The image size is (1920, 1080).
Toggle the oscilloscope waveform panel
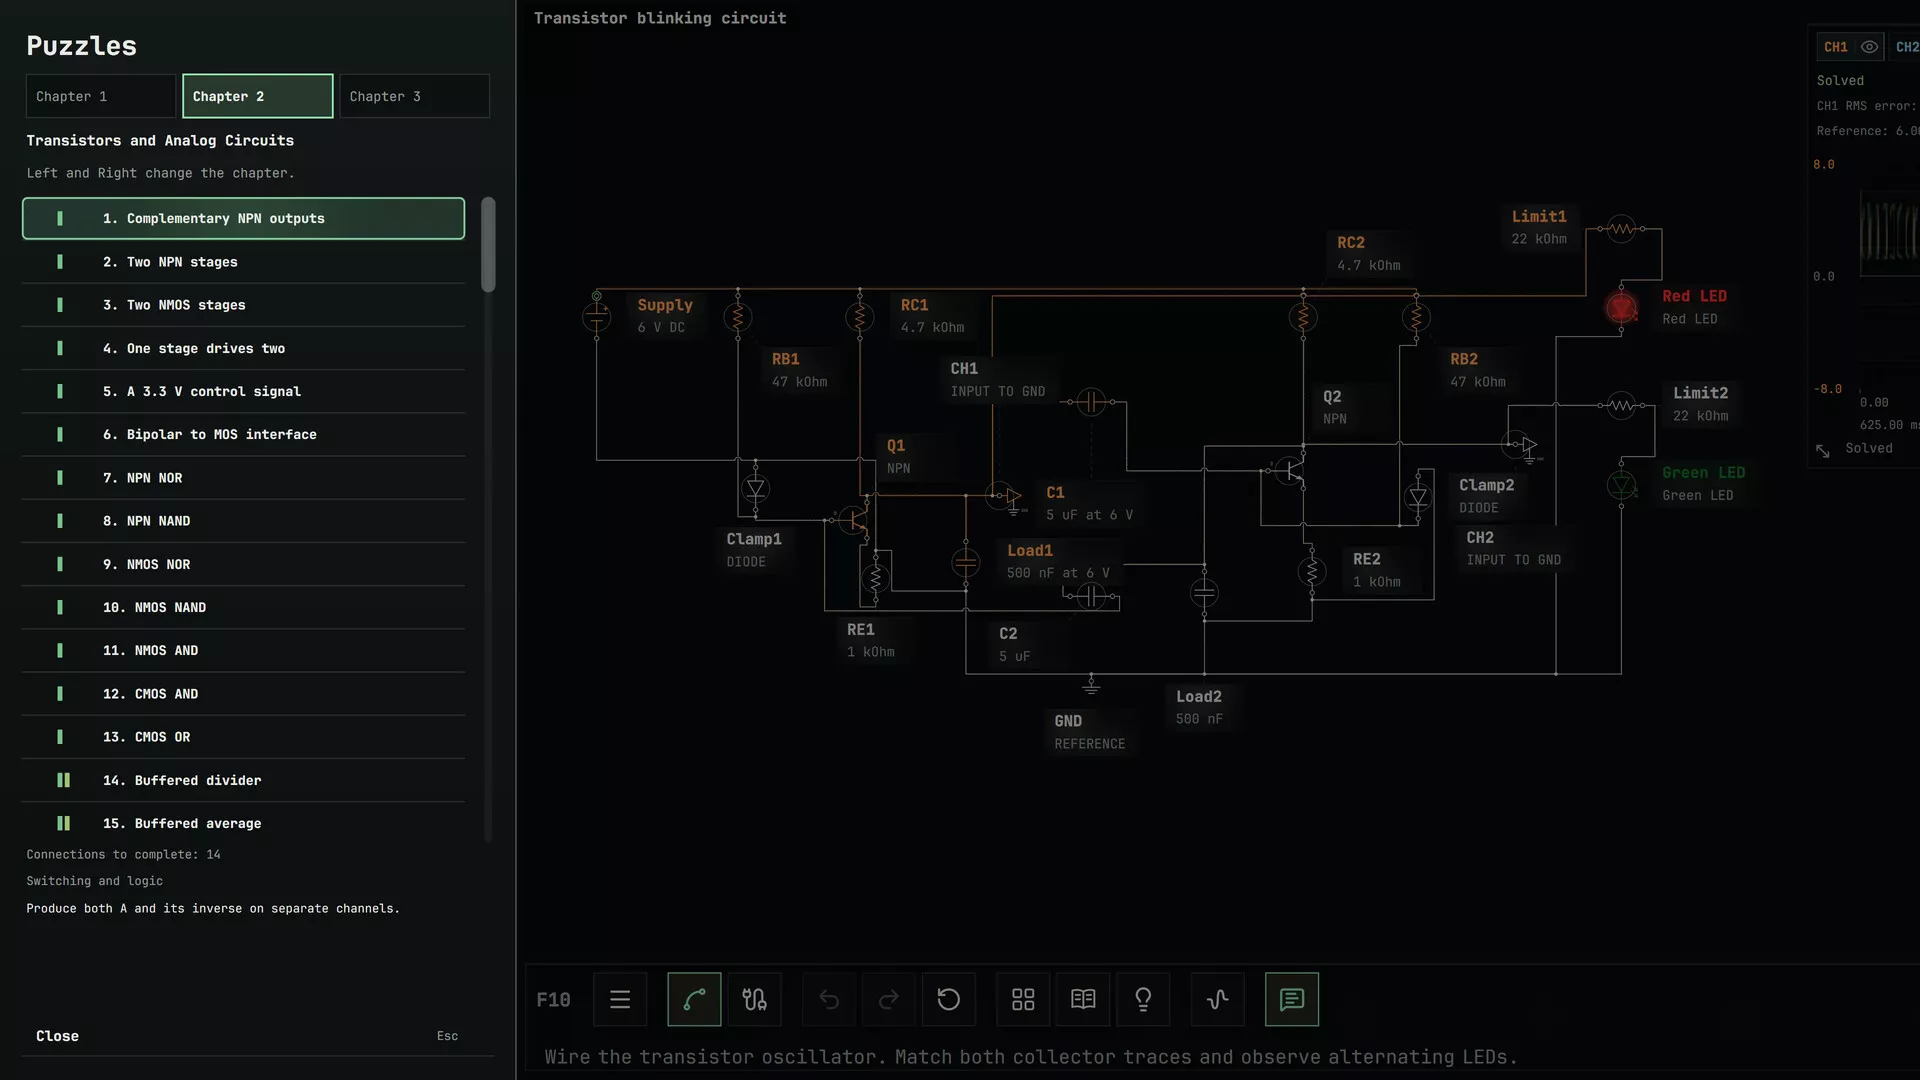click(1217, 999)
